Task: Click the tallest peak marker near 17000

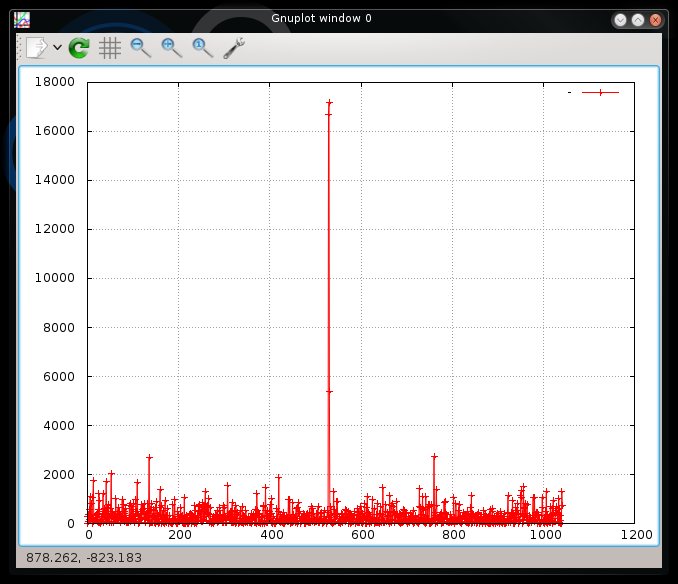Action: point(329,103)
